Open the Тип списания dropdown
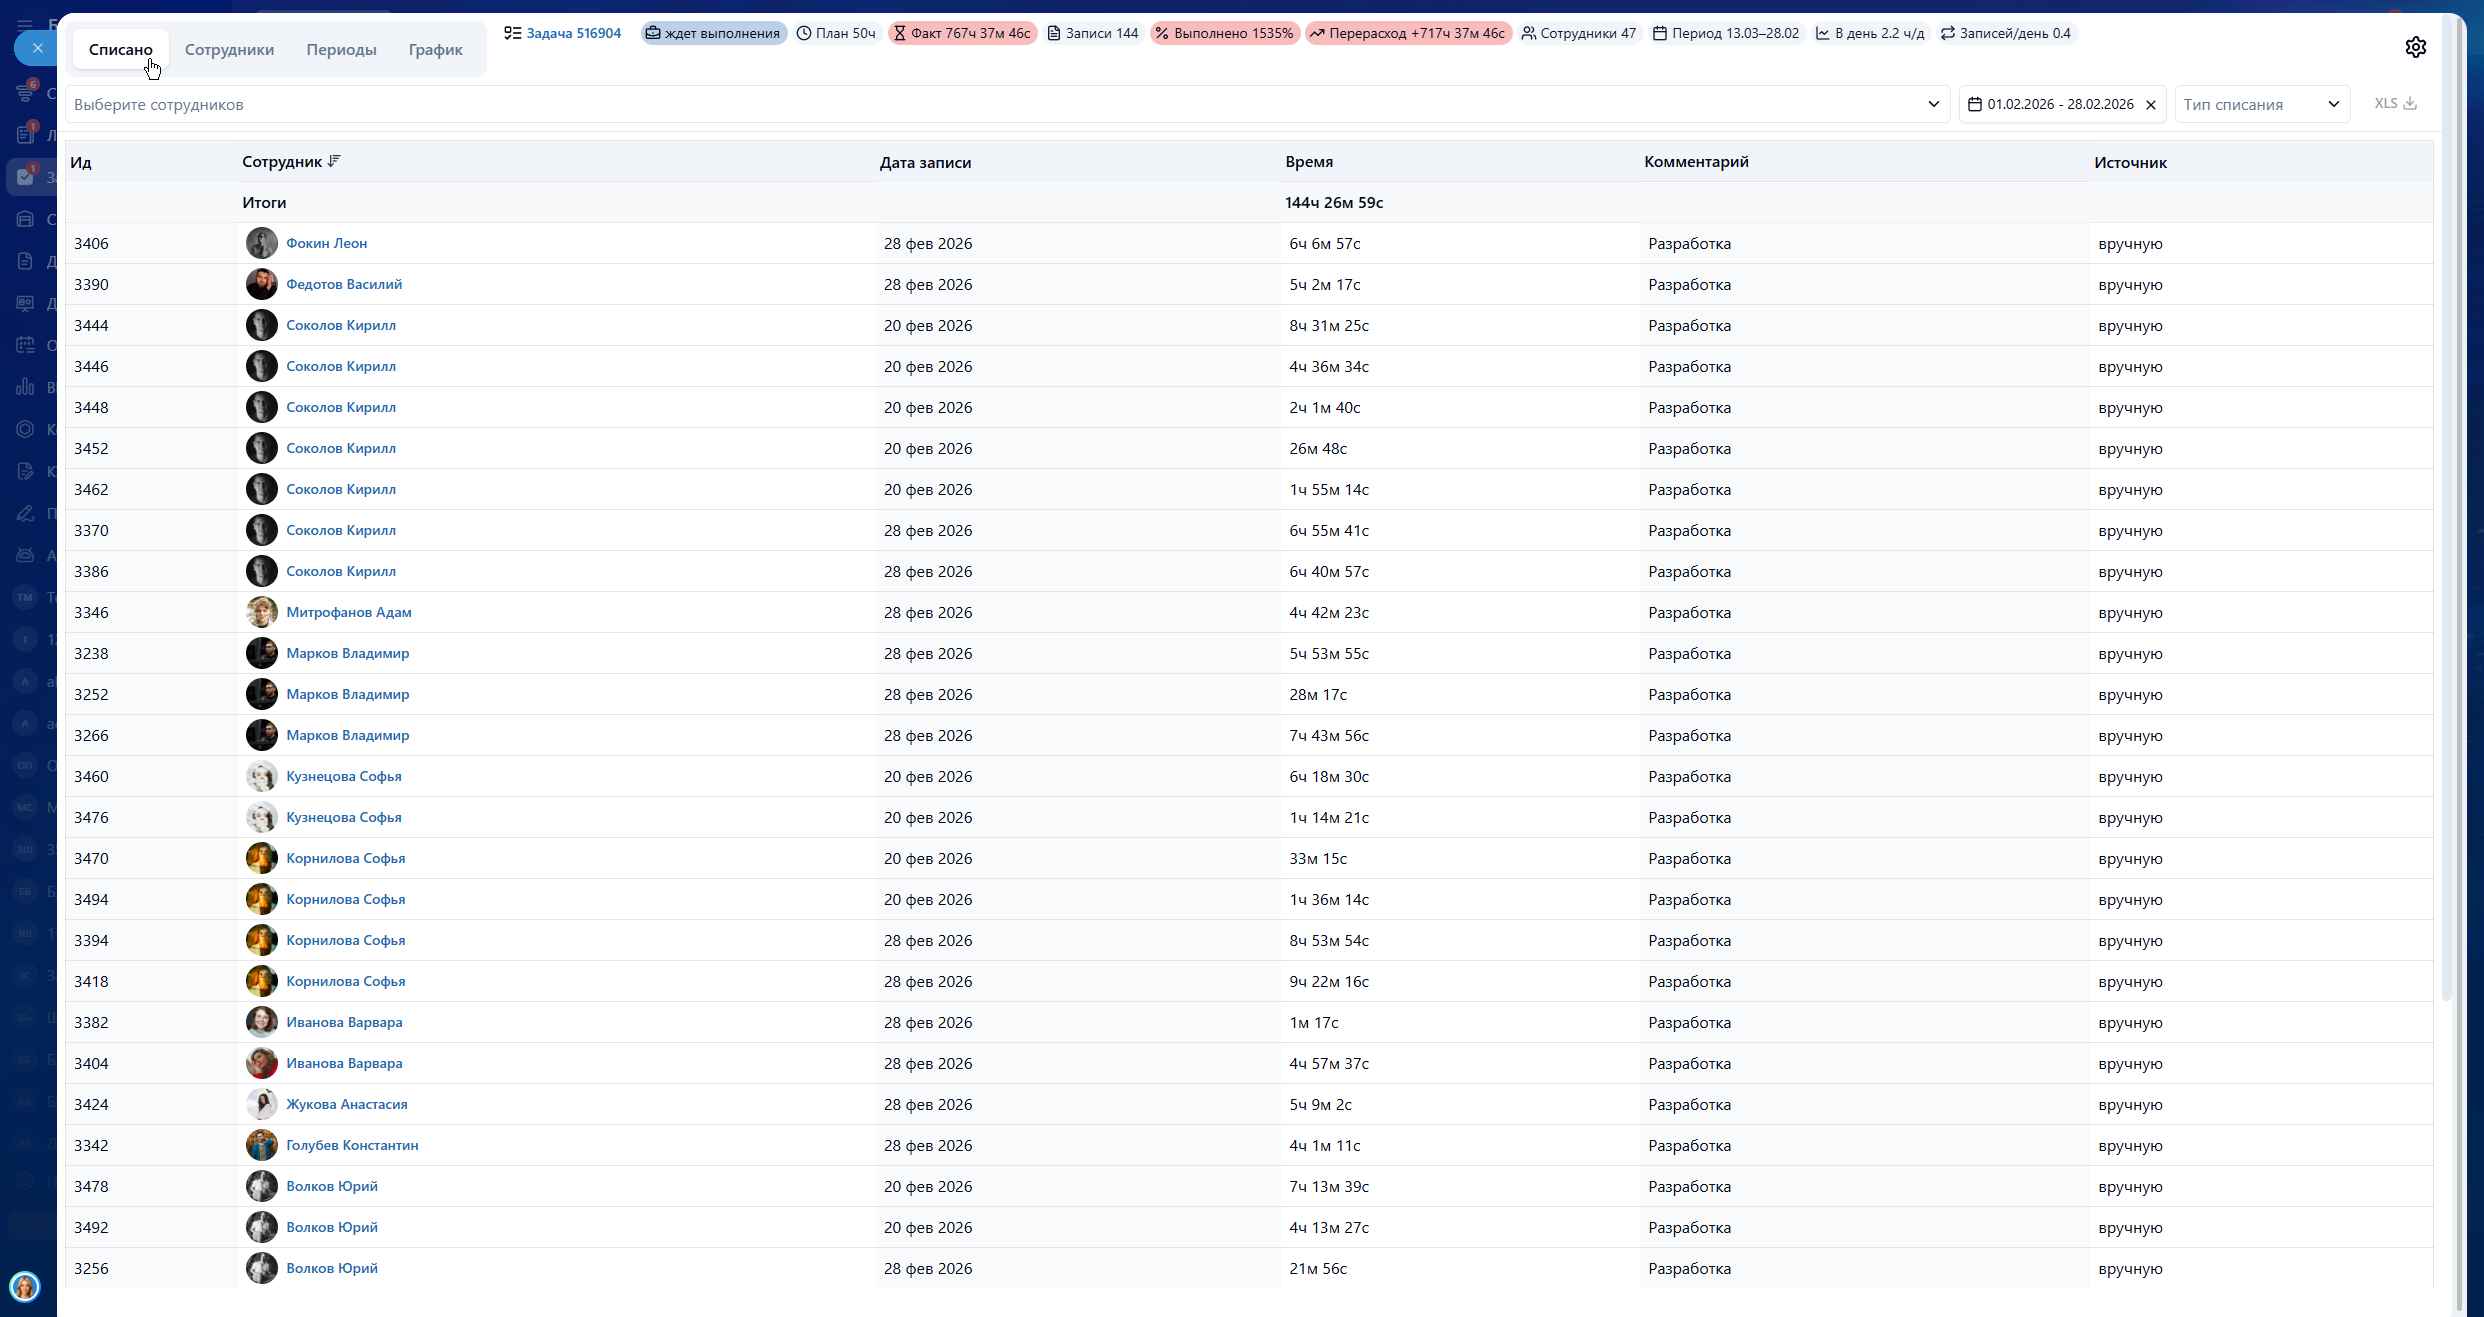 click(2262, 104)
